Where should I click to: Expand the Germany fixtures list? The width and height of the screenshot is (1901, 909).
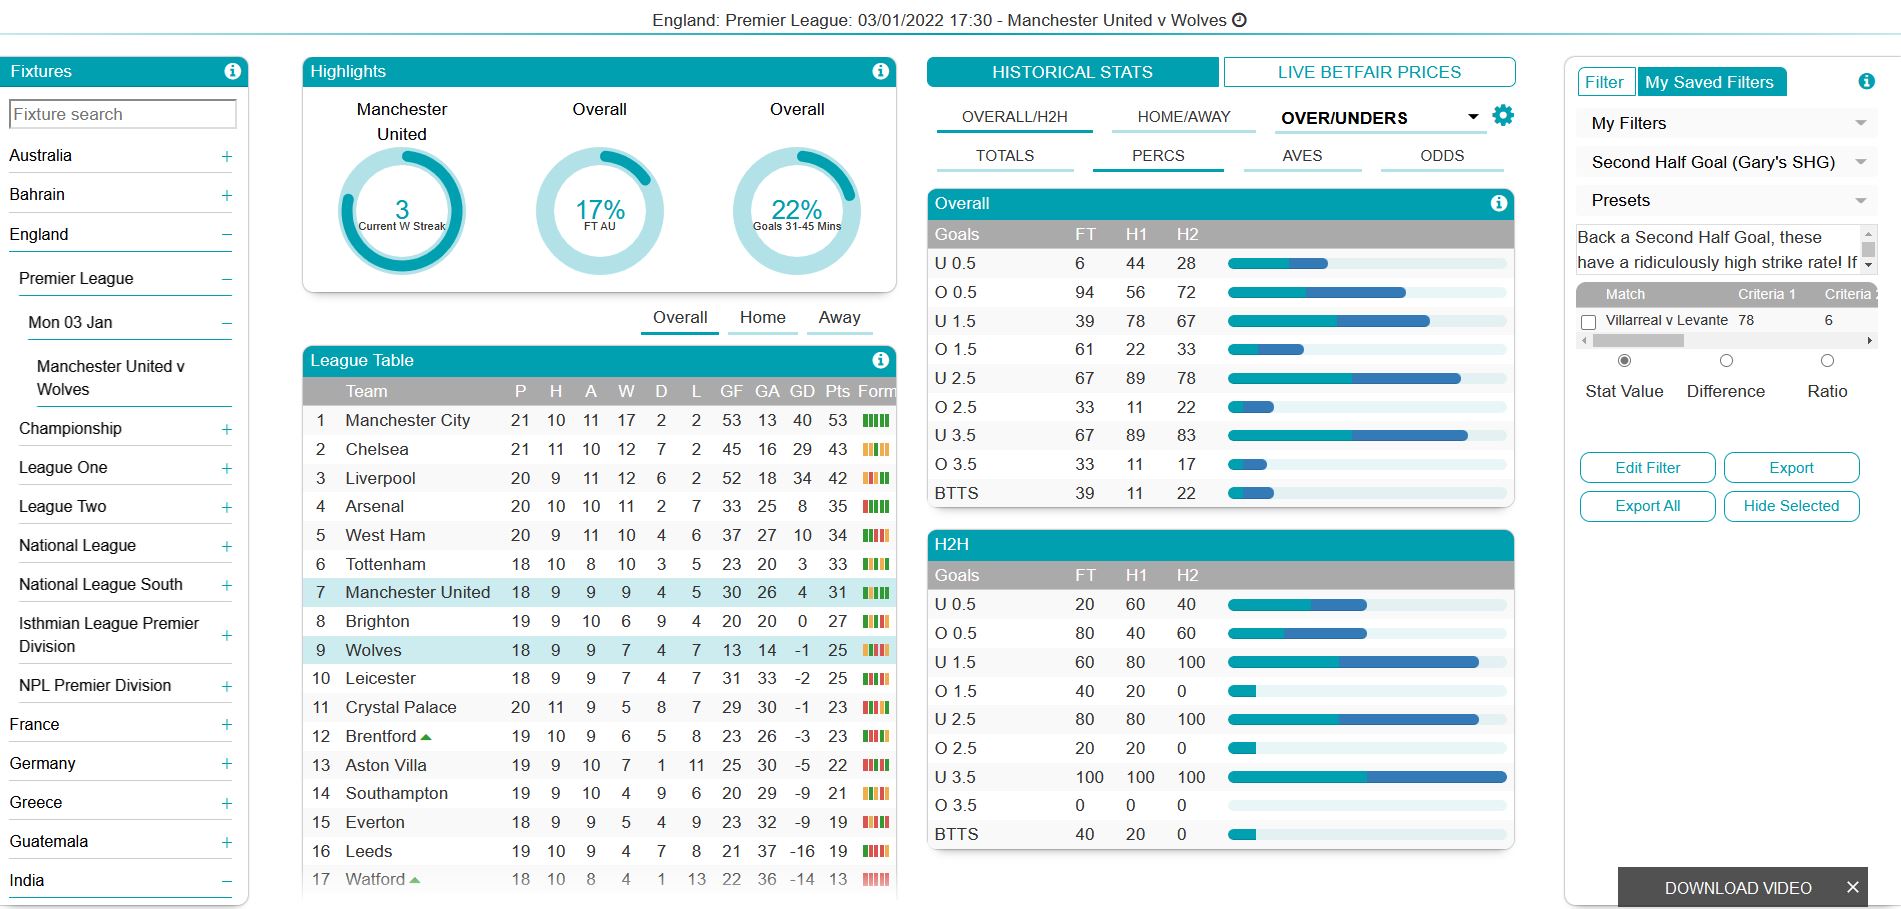(227, 763)
